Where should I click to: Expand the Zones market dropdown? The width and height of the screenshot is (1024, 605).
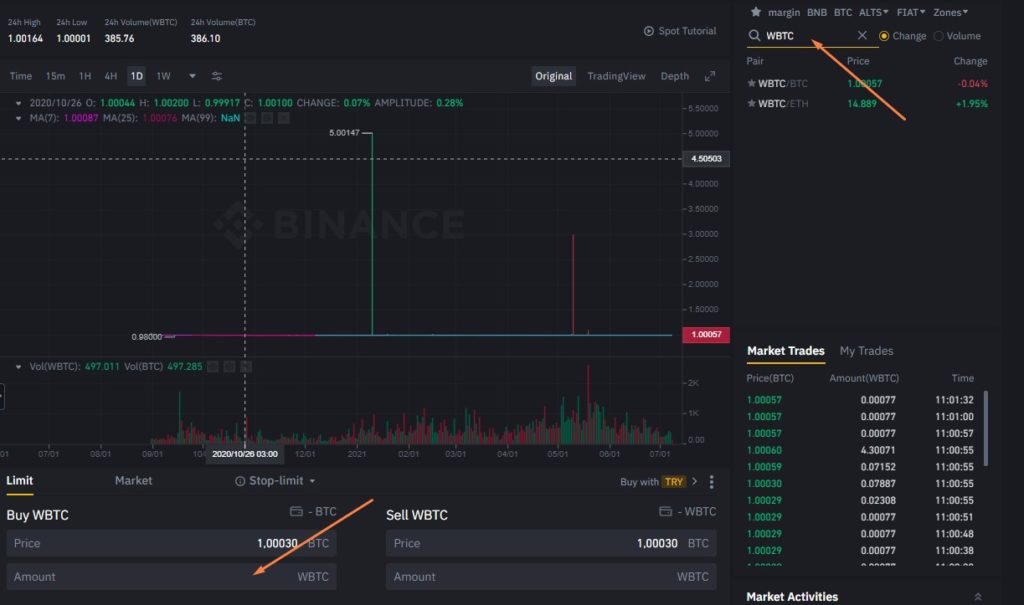coord(950,12)
